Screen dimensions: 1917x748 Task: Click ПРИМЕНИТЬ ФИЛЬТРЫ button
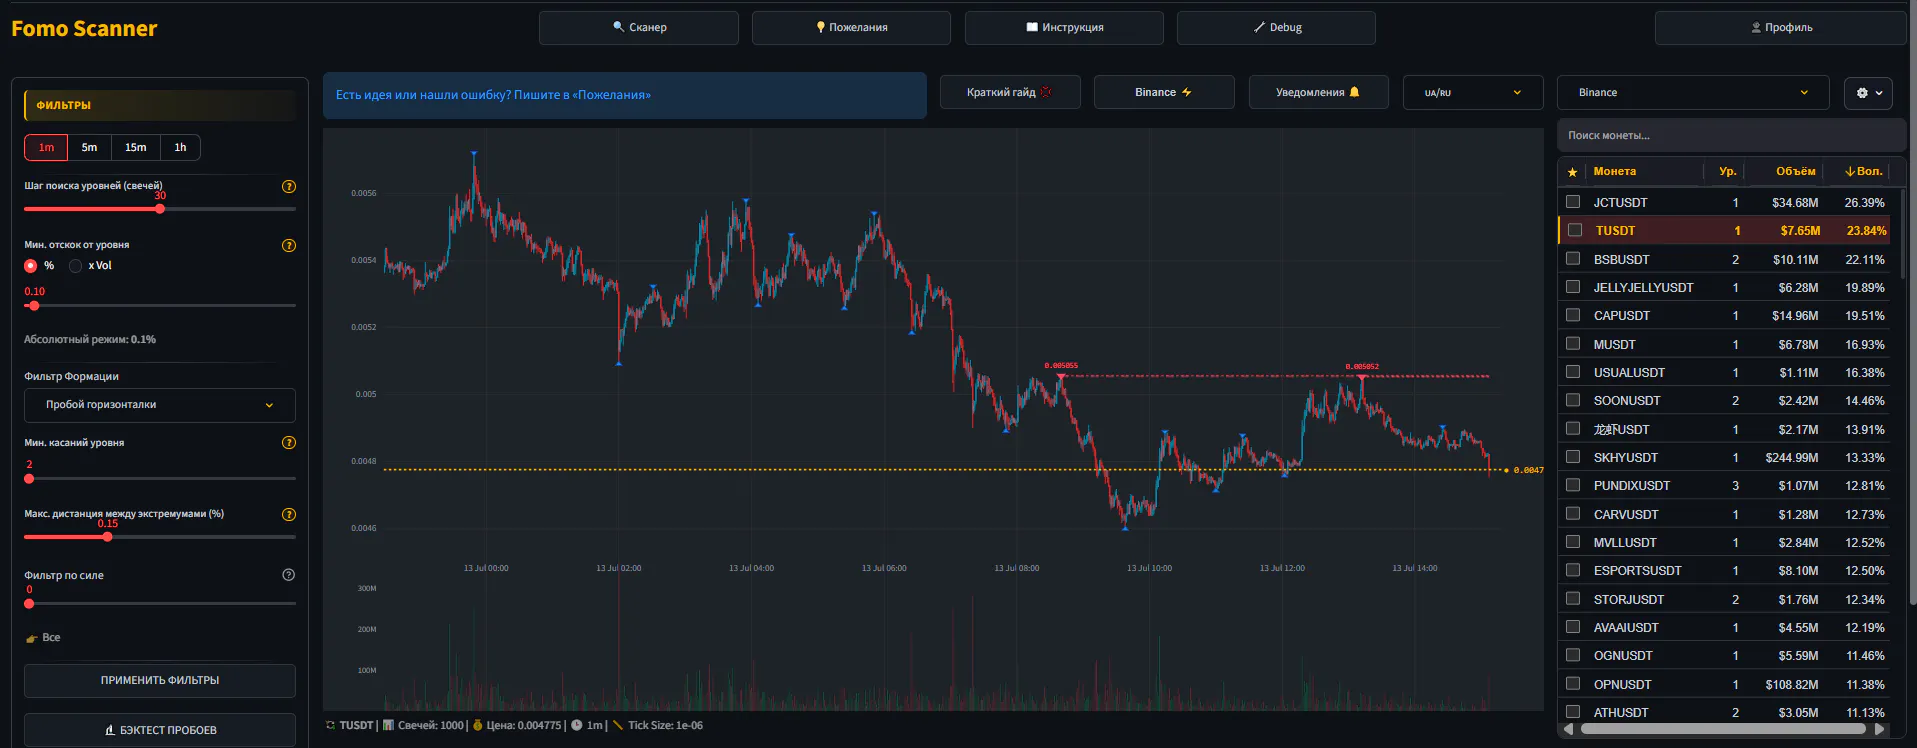160,681
